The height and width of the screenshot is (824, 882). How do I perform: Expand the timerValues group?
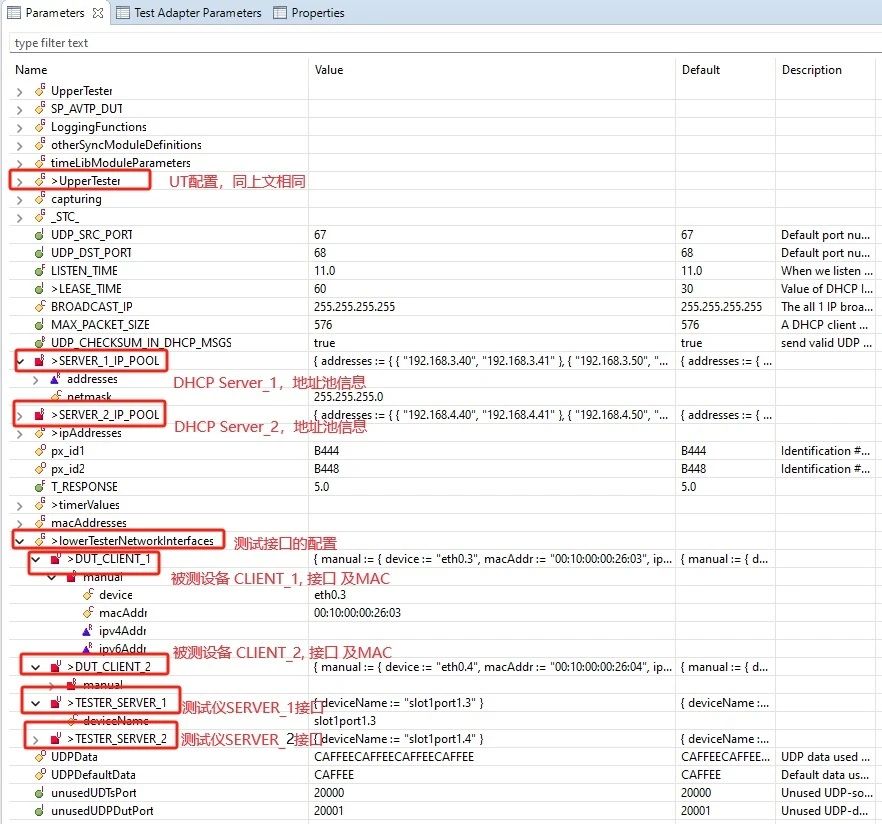(20, 505)
